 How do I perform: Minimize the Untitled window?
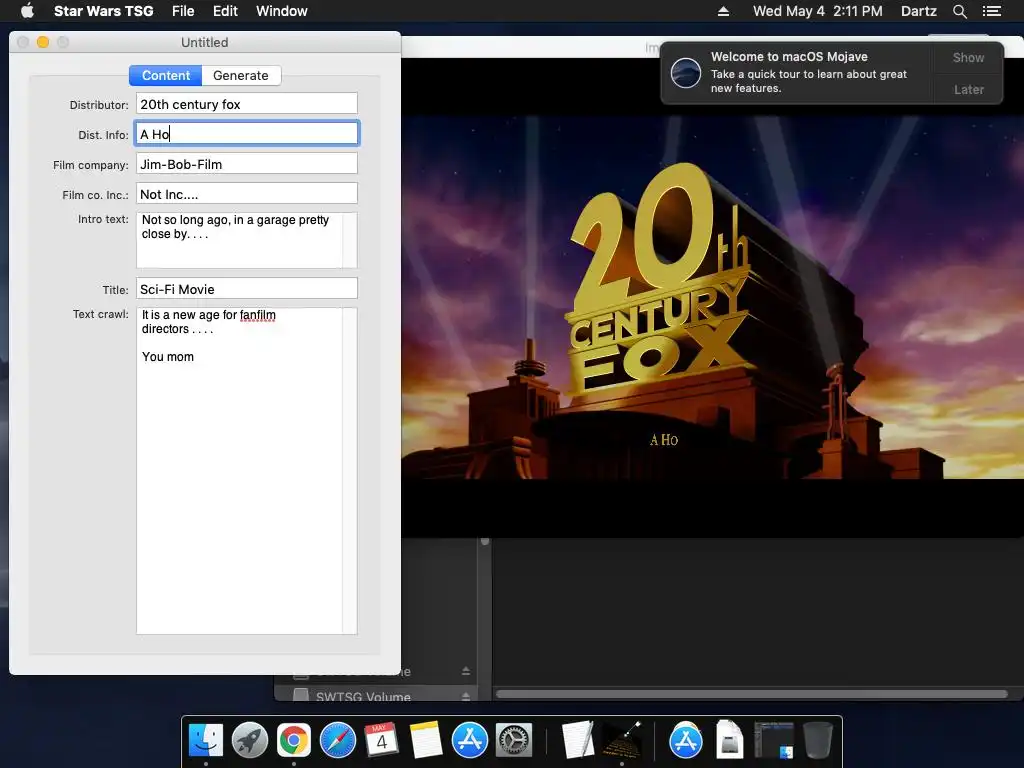[x=43, y=42]
